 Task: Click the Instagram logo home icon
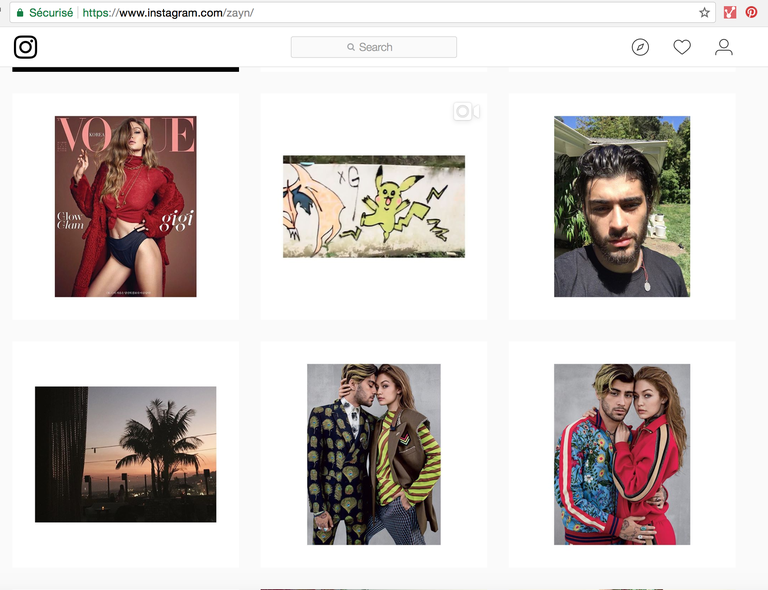tap(25, 47)
